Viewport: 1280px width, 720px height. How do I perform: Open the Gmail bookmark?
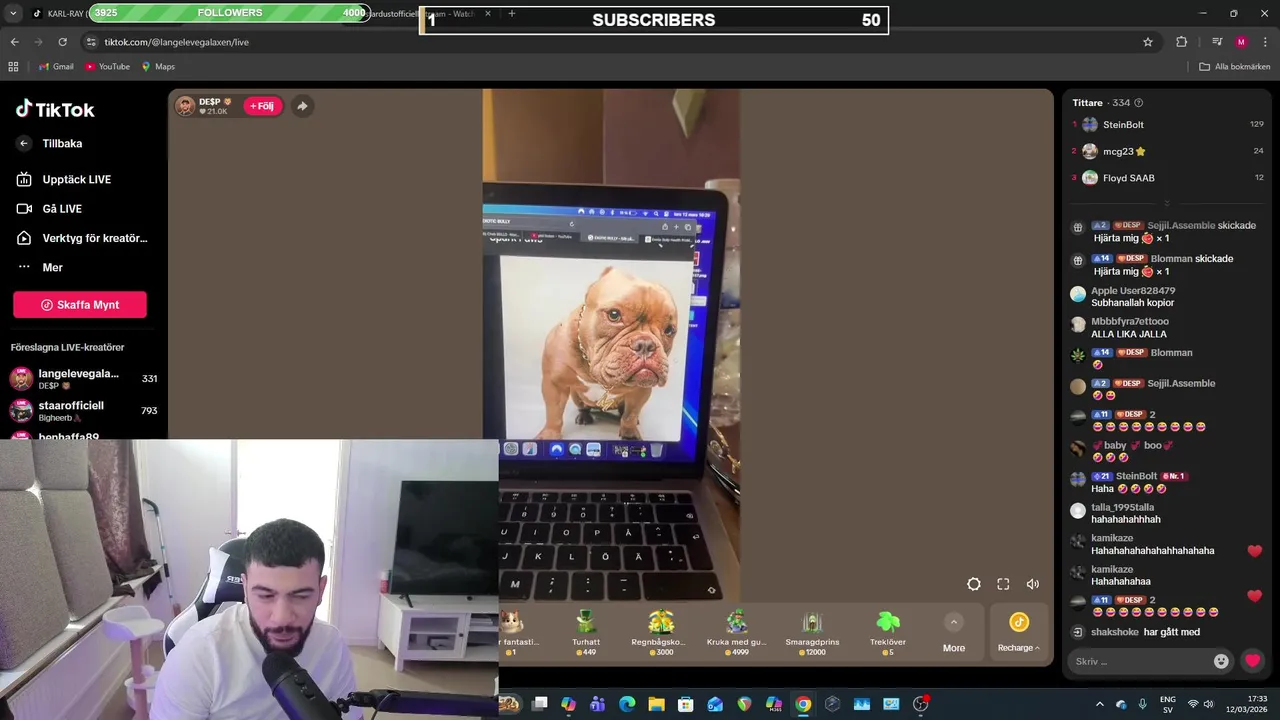coord(56,67)
